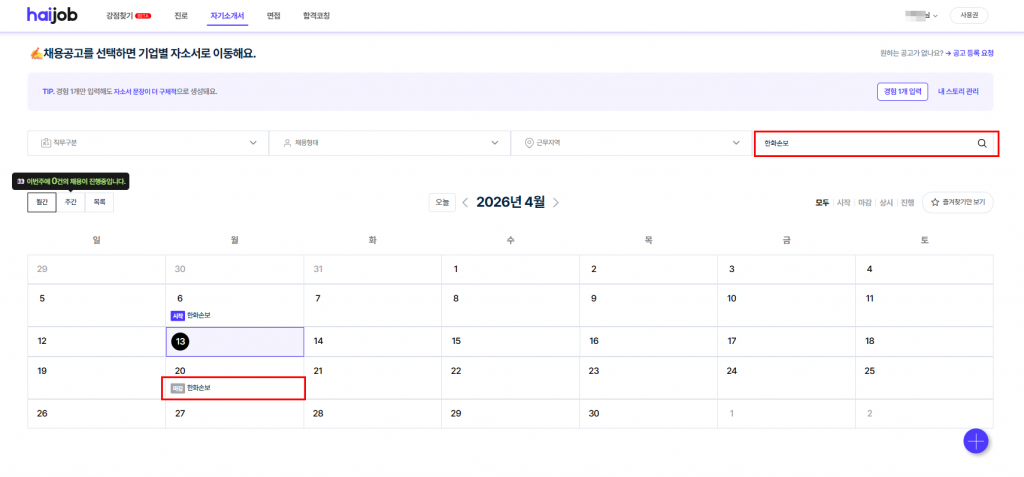Filter postings by 마감 status

click(865, 202)
